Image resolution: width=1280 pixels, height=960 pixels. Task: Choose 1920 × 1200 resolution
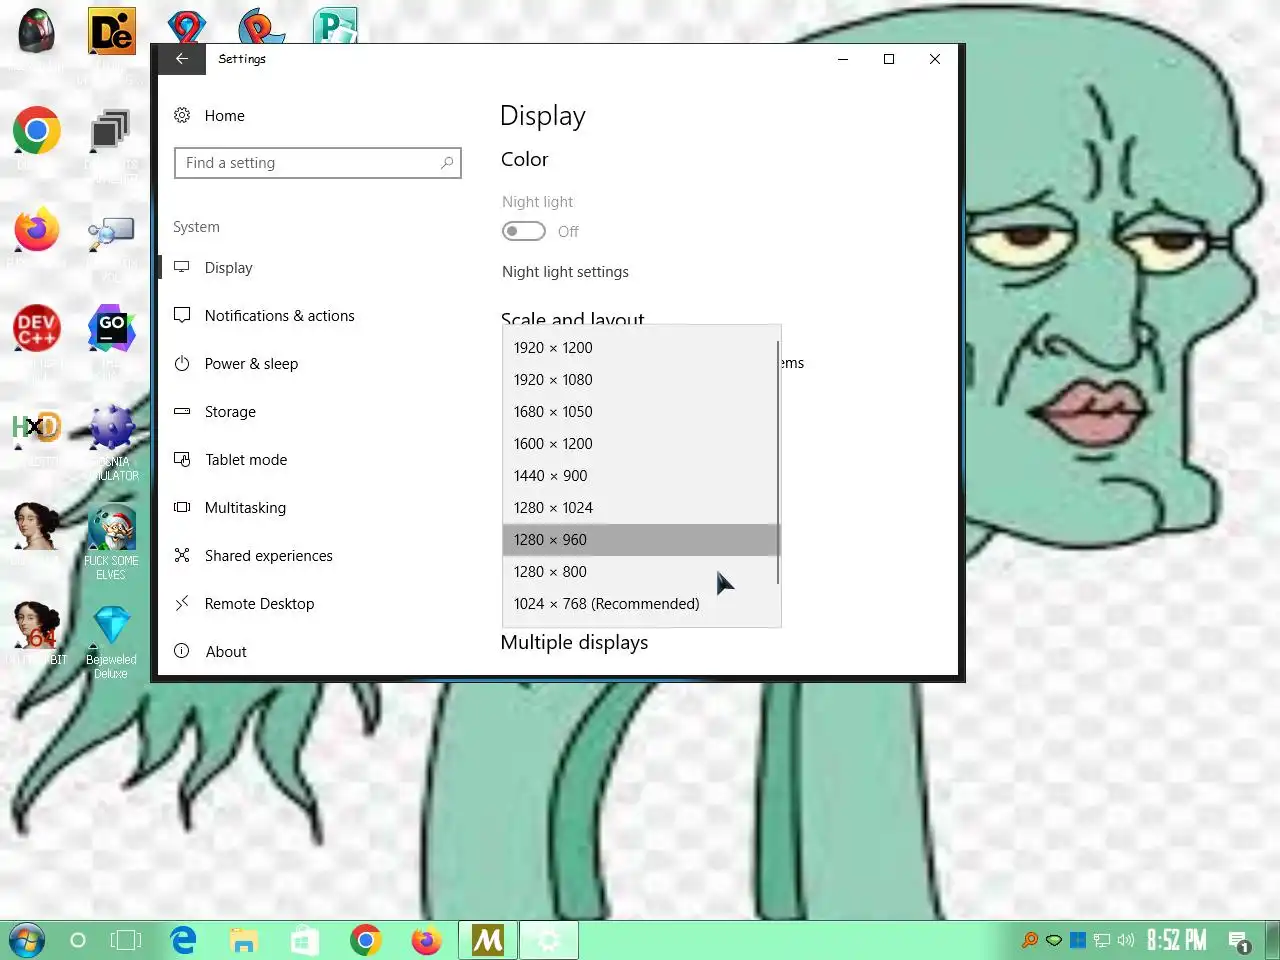pyautogui.click(x=640, y=348)
